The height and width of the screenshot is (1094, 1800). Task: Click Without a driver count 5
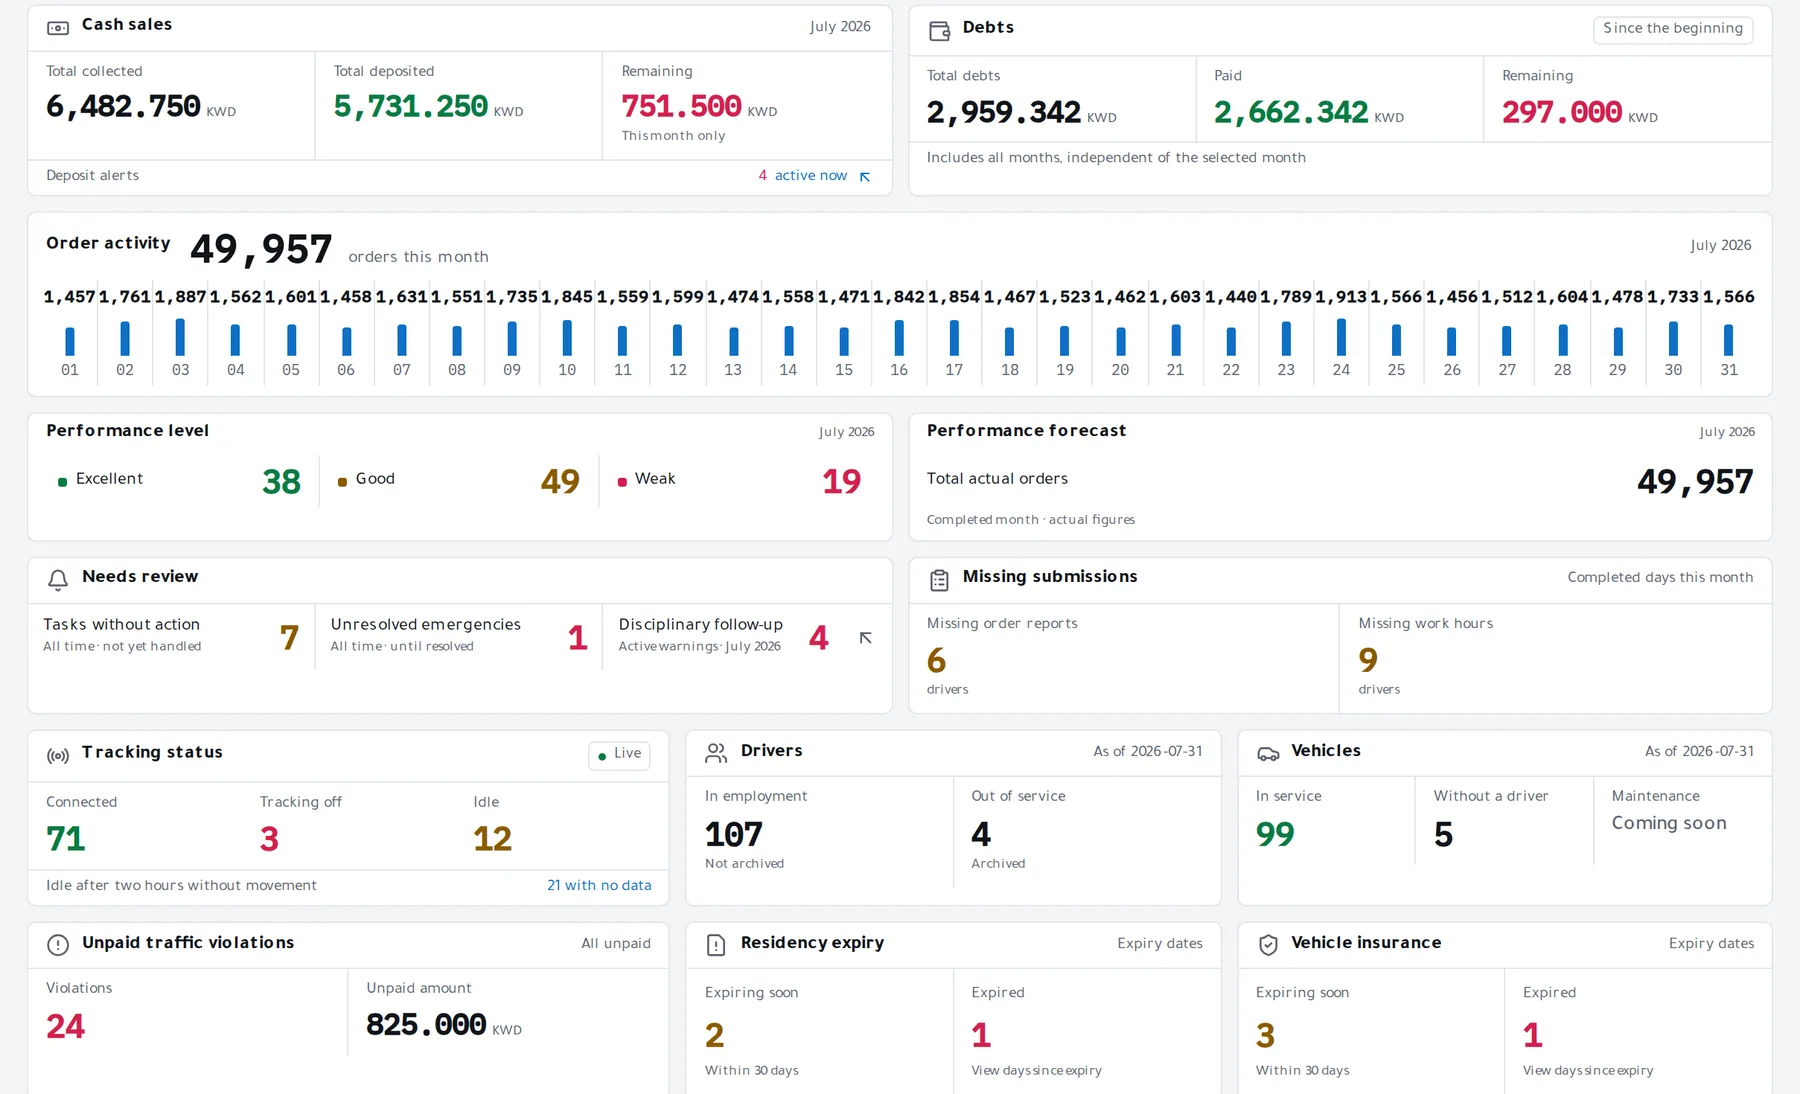1443,835
